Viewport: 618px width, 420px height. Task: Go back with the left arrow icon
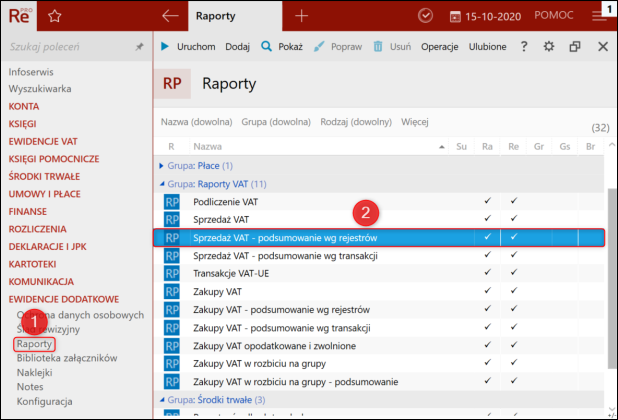170,16
